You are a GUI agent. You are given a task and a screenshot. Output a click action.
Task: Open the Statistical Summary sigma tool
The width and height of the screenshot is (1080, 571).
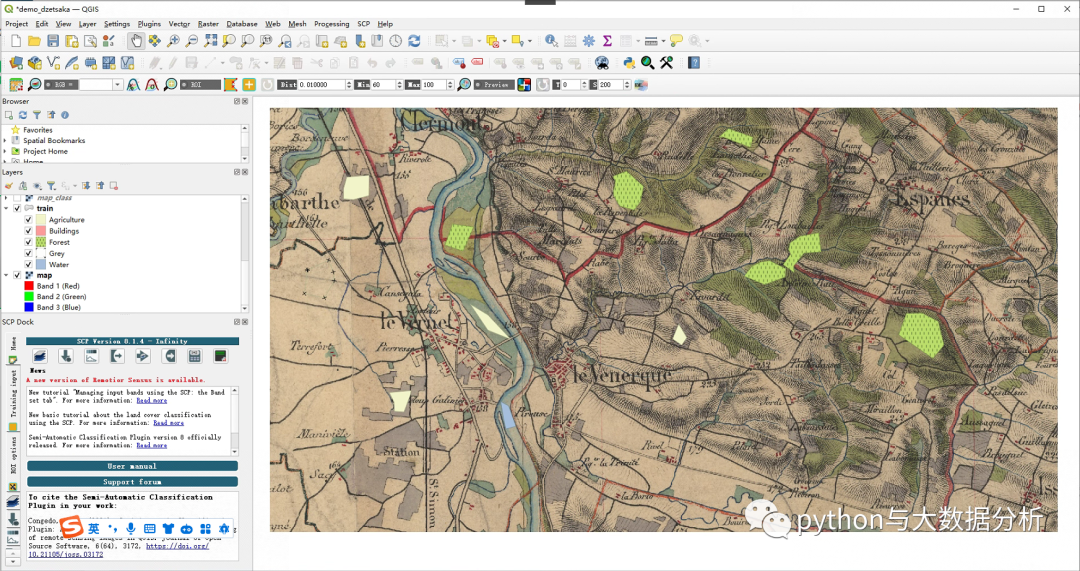[607, 41]
